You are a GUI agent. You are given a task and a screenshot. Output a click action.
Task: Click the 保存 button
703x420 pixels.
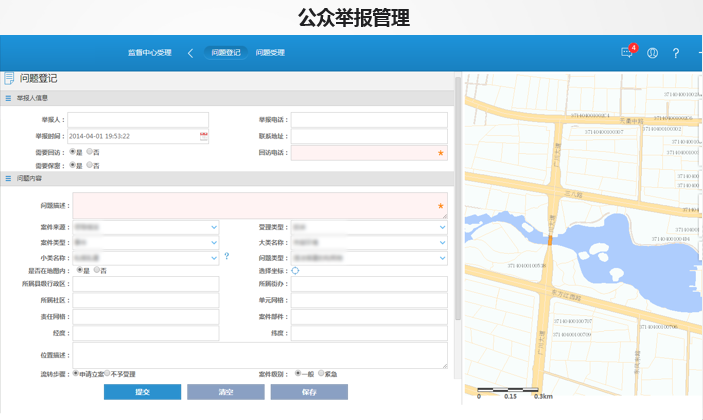tap(309, 392)
